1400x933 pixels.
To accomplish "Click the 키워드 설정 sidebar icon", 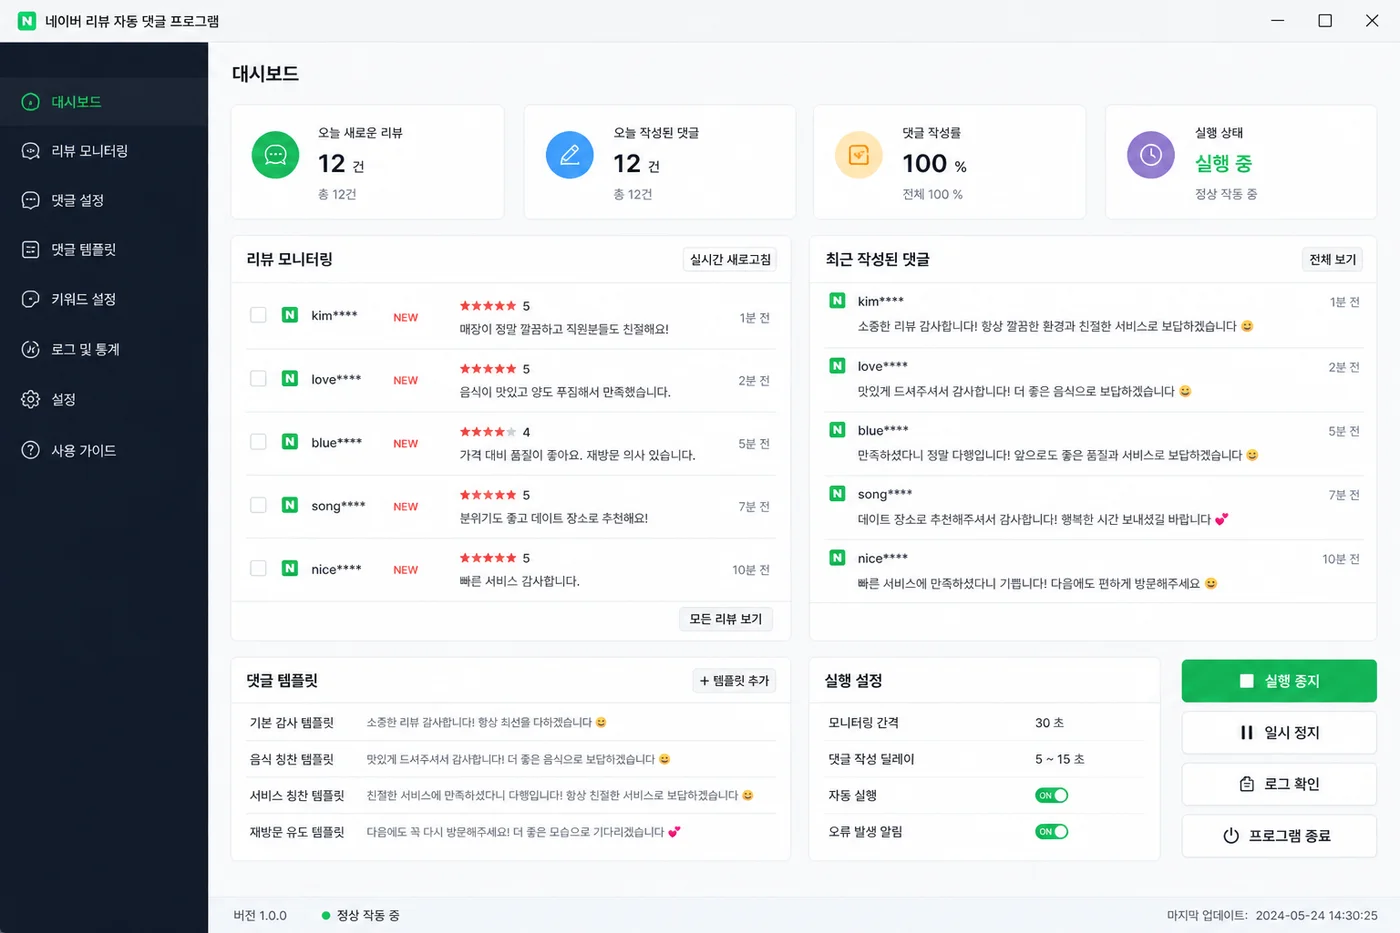I will [31, 299].
